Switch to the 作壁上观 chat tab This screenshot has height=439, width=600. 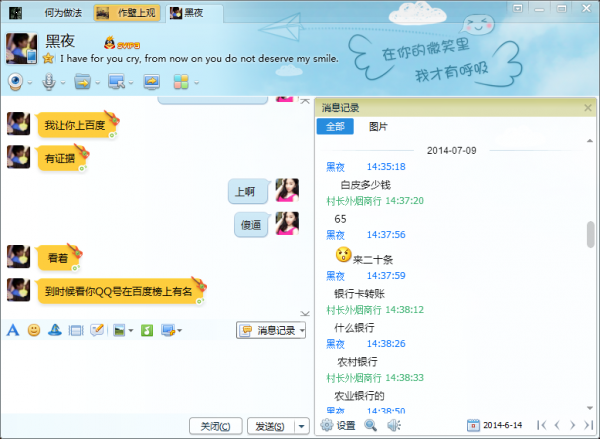pyautogui.click(x=127, y=13)
